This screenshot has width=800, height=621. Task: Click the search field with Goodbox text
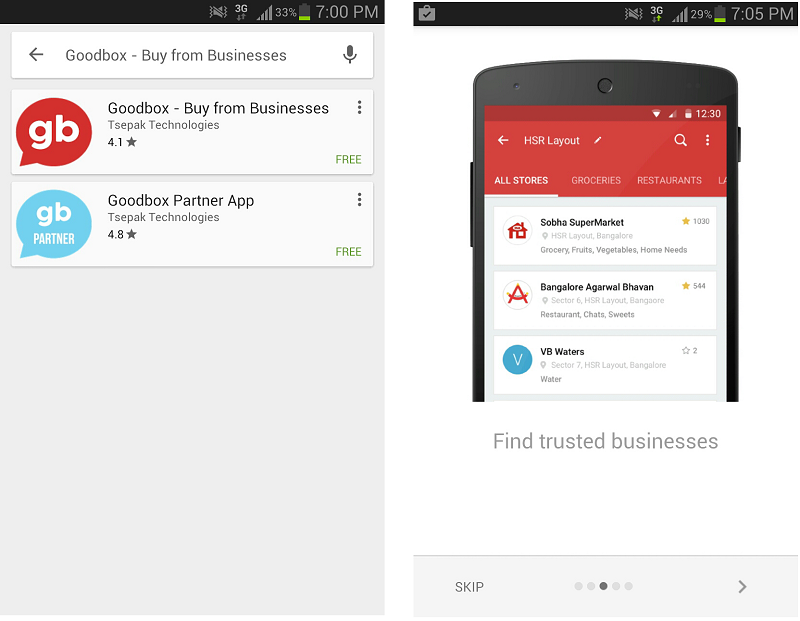[x=192, y=55]
